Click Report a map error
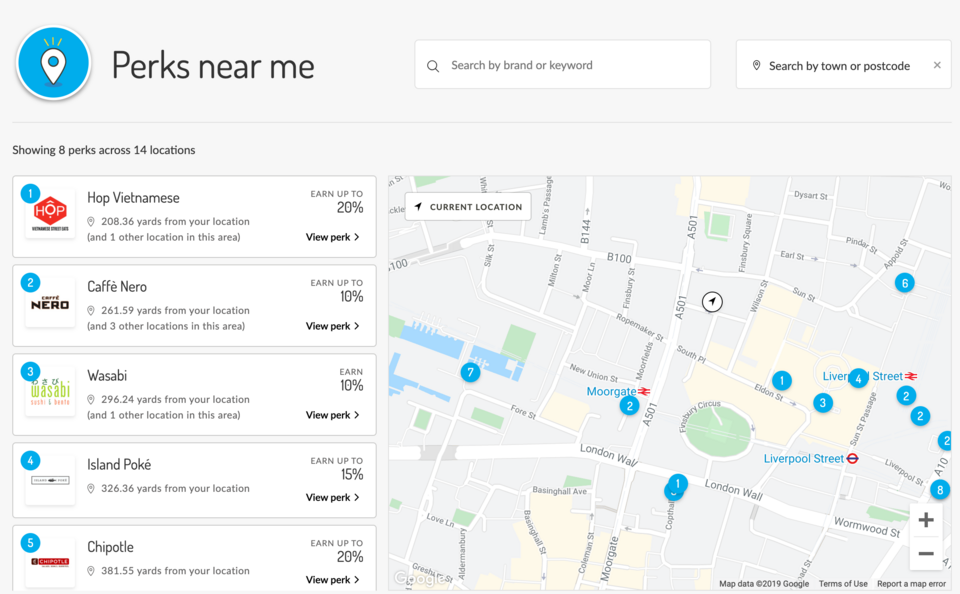960x594 pixels. (911, 584)
